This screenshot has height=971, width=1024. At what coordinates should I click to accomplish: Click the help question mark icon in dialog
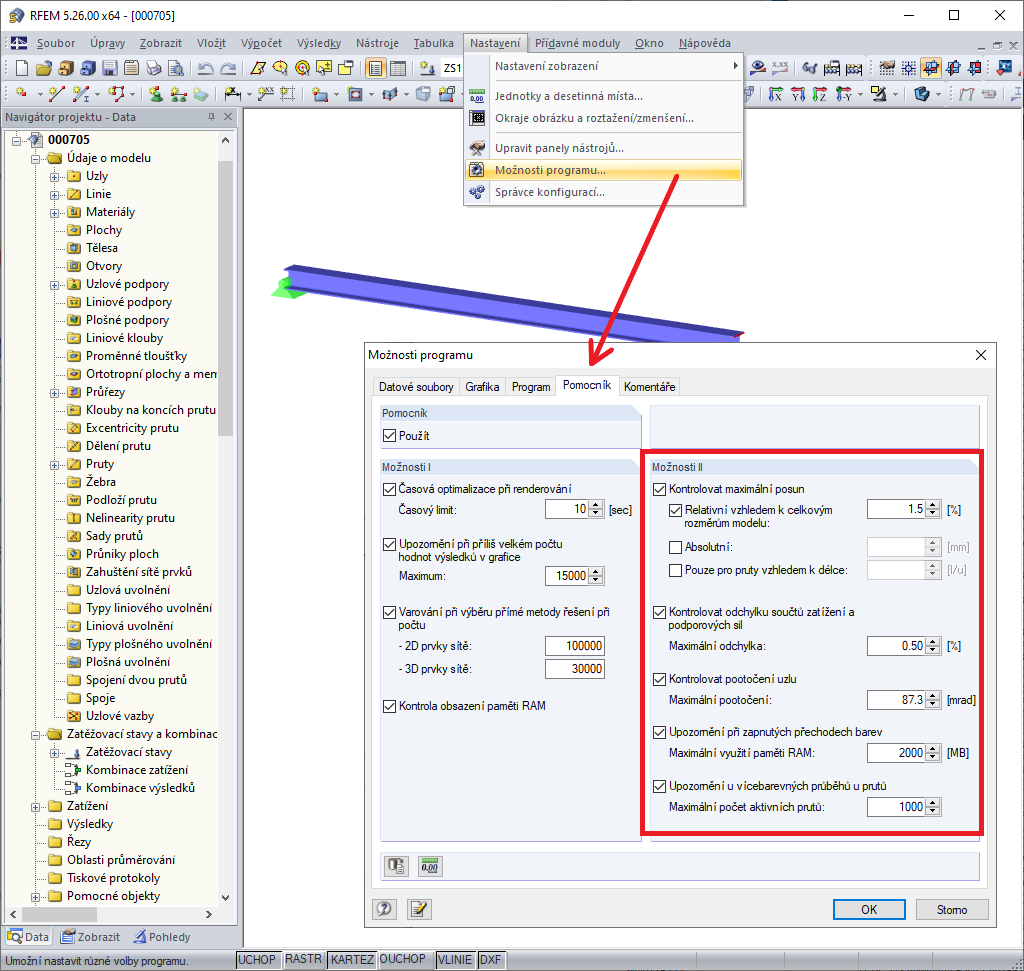(x=385, y=909)
